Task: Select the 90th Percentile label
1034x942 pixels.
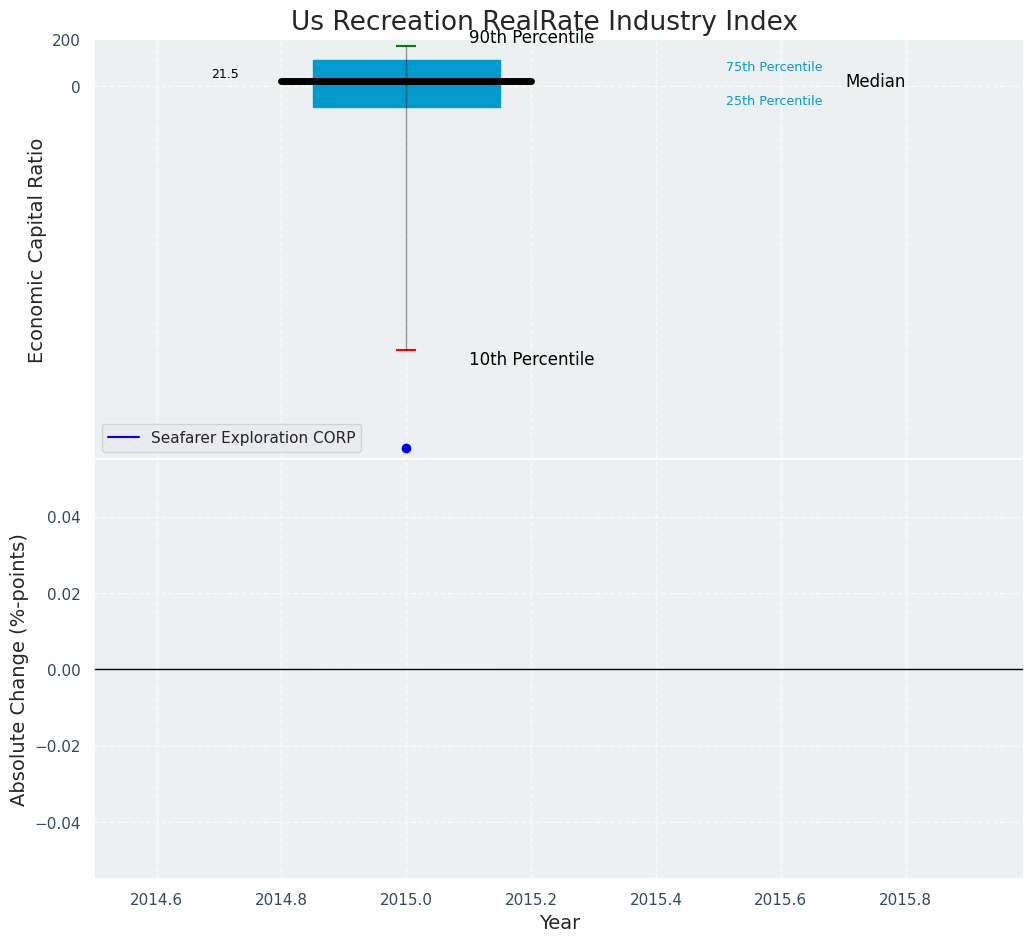Action: (531, 38)
